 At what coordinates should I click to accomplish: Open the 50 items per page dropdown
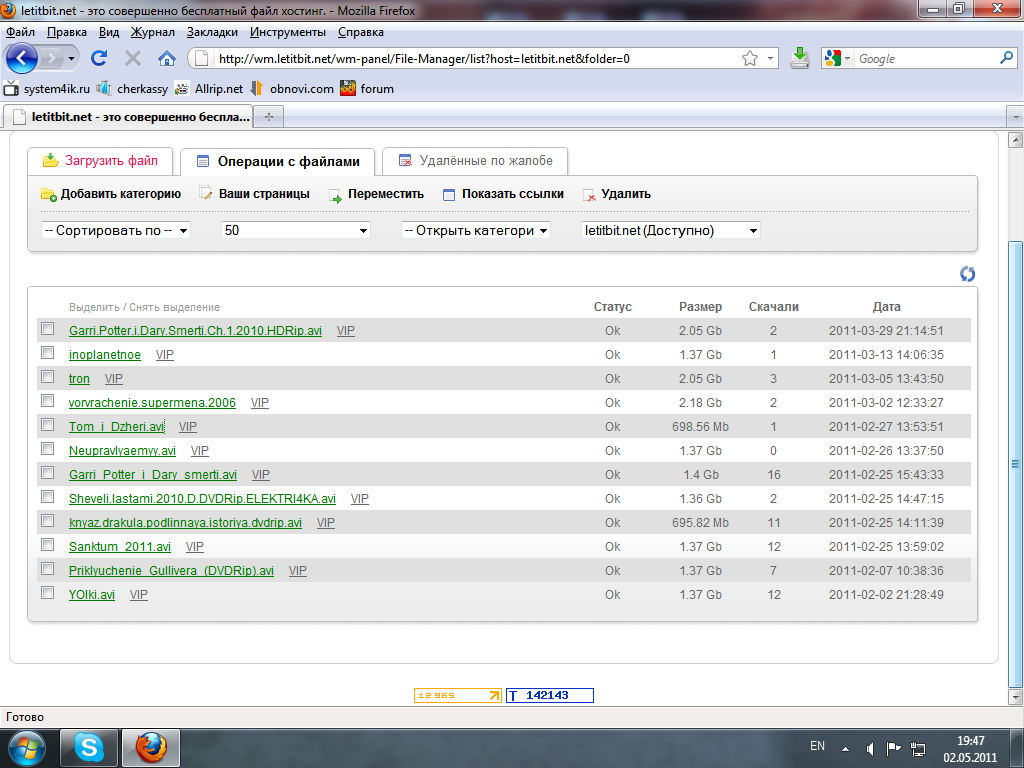pos(296,231)
